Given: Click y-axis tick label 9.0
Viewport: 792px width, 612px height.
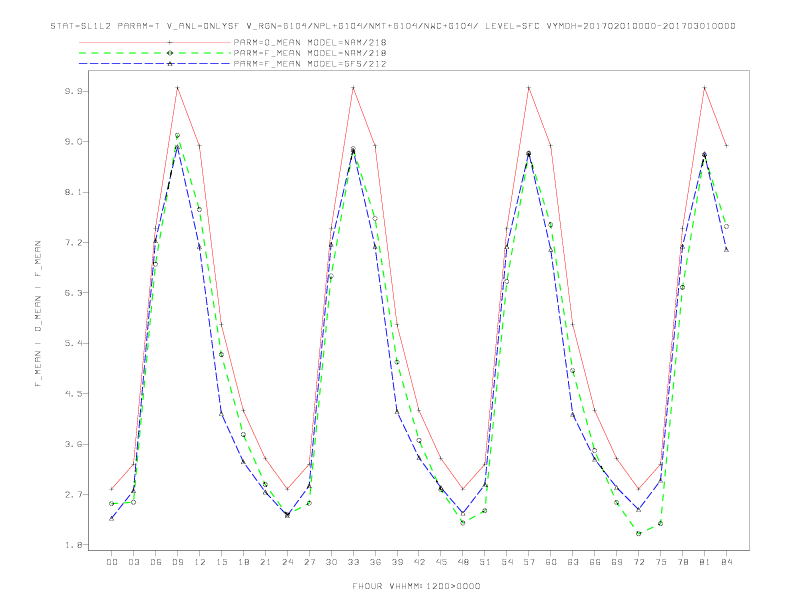Looking at the screenshot, I should 73,142.
